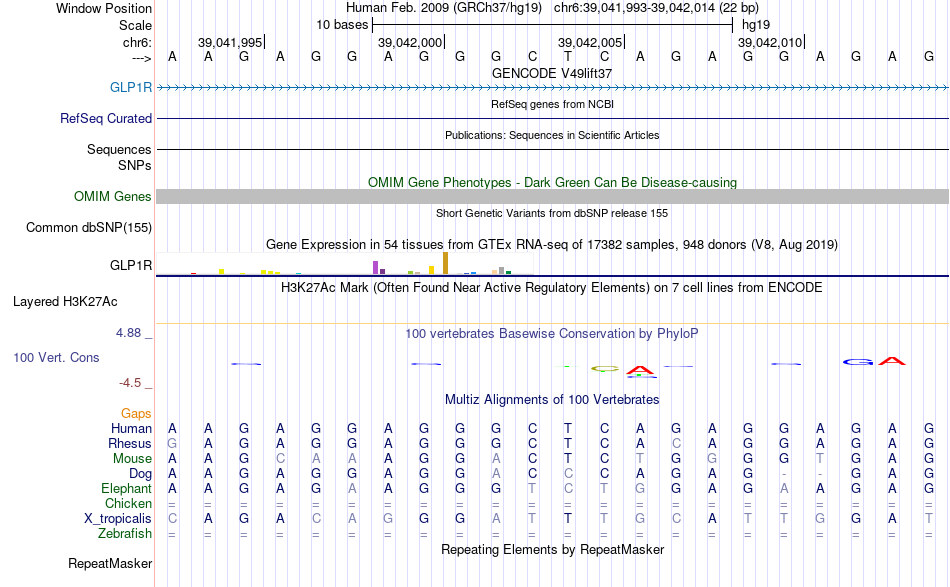Viewport: 950px width, 587px height.
Task: Open the GENCODE V49lift37 track title
Action: (x=552, y=73)
